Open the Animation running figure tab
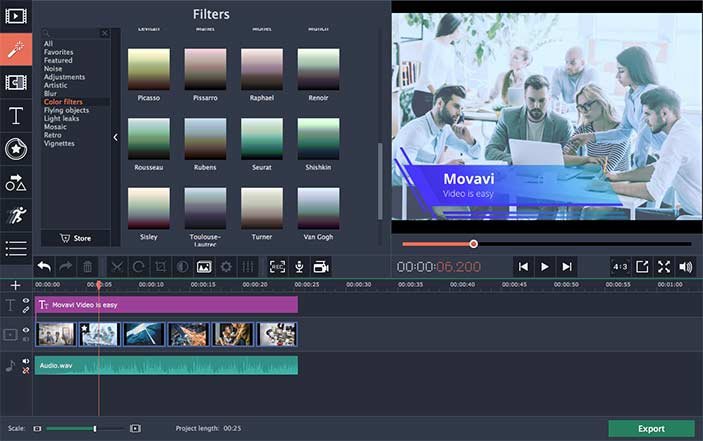 click(16, 215)
